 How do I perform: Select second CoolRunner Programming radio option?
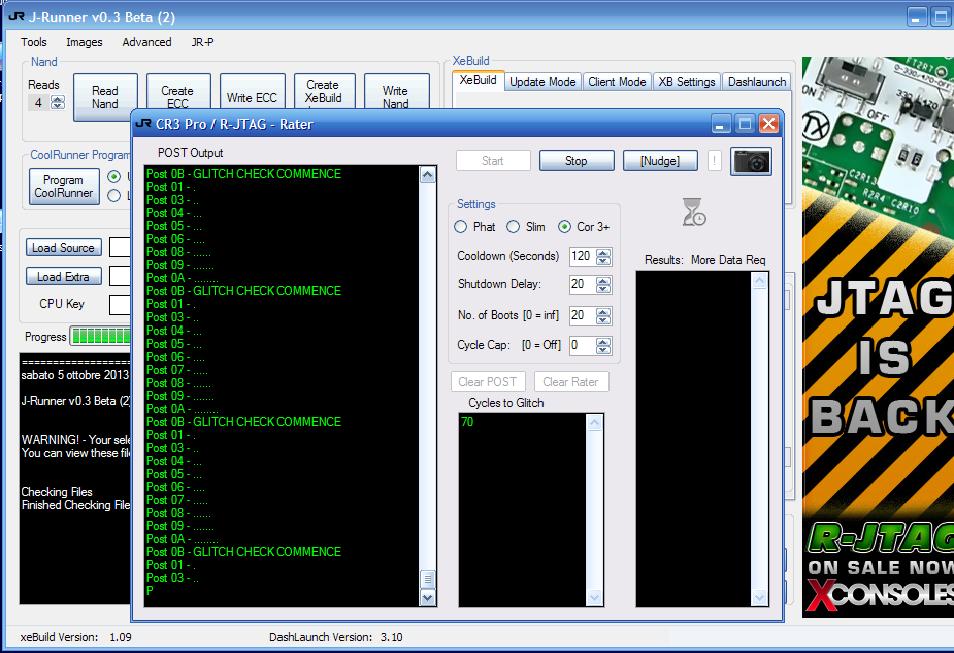tap(114, 195)
